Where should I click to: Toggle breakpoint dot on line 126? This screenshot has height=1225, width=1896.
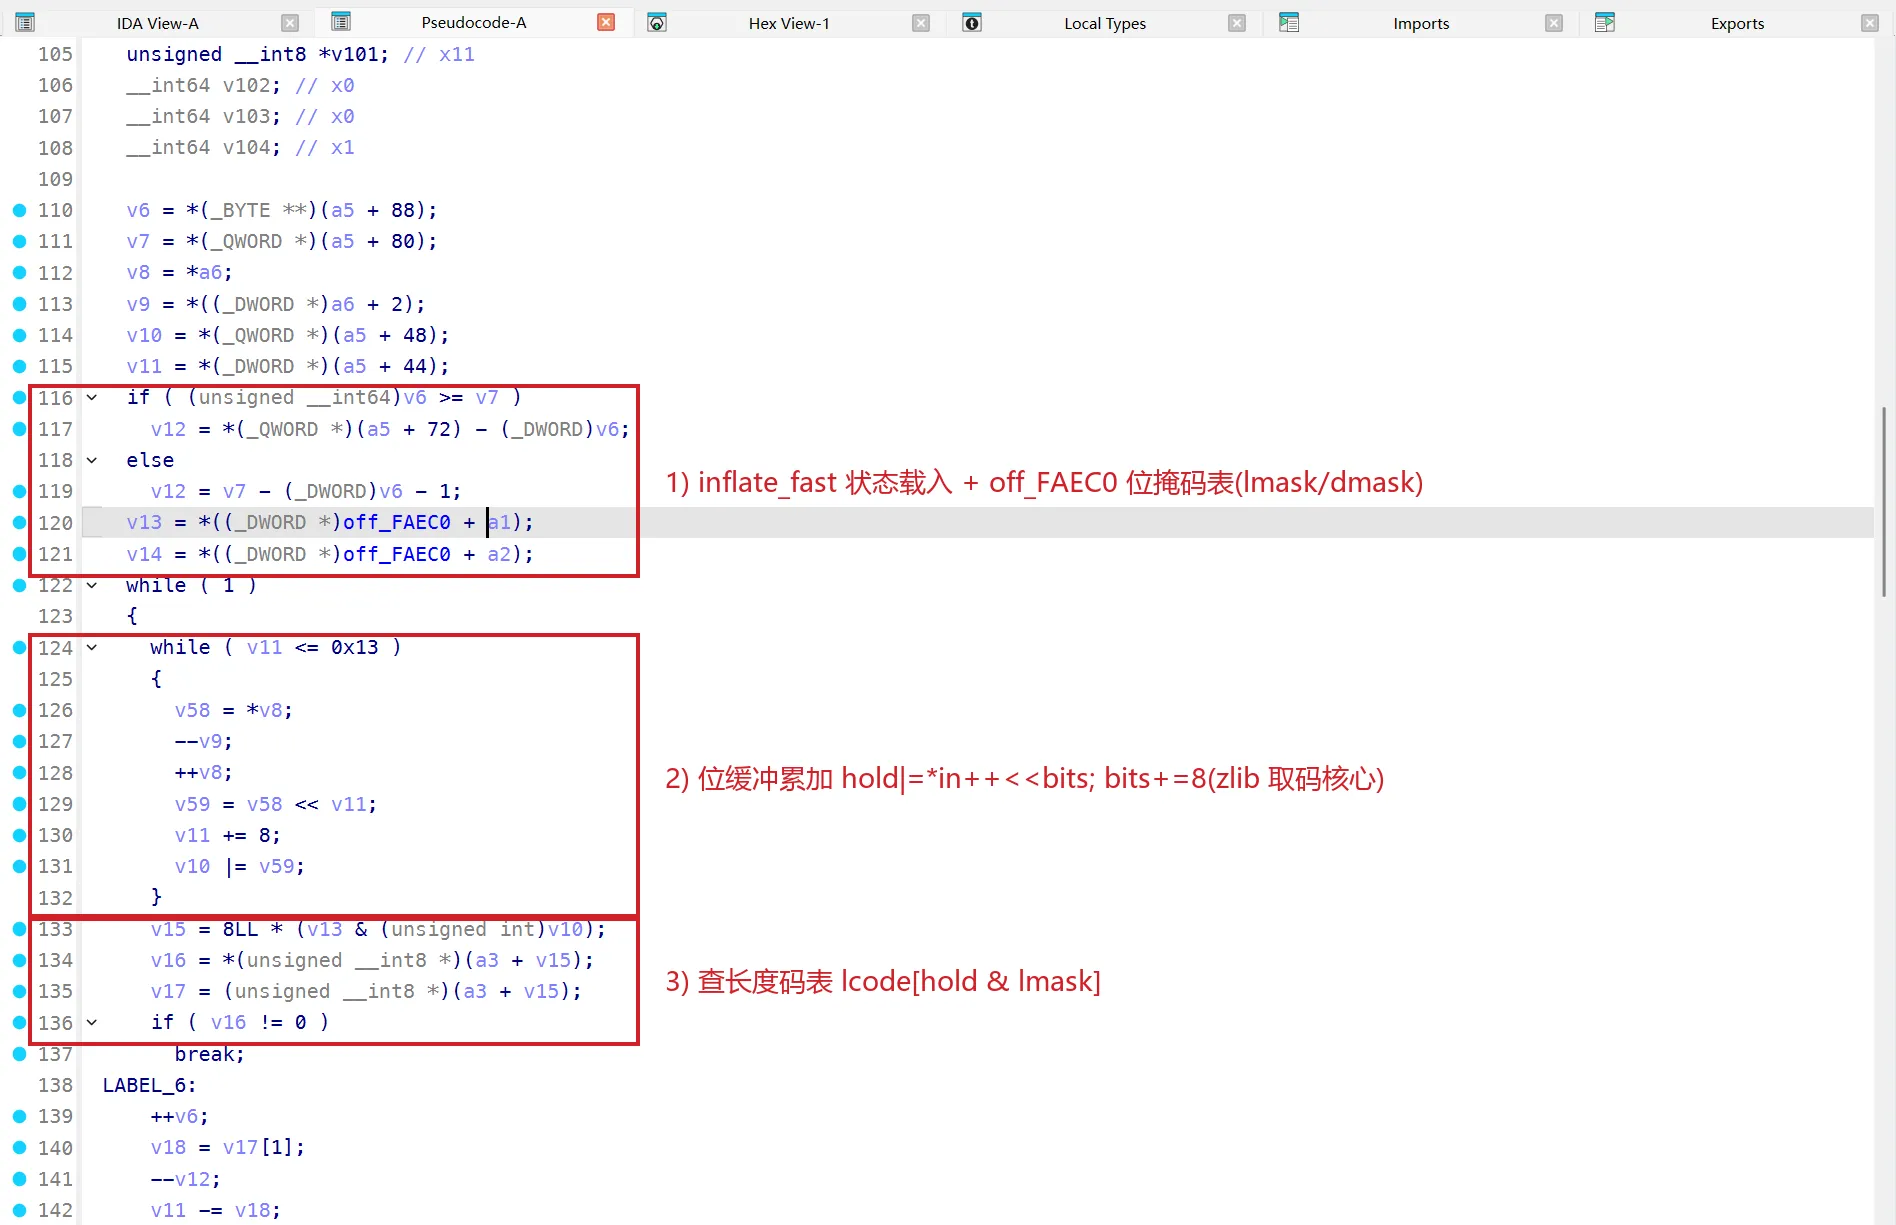click(x=19, y=710)
